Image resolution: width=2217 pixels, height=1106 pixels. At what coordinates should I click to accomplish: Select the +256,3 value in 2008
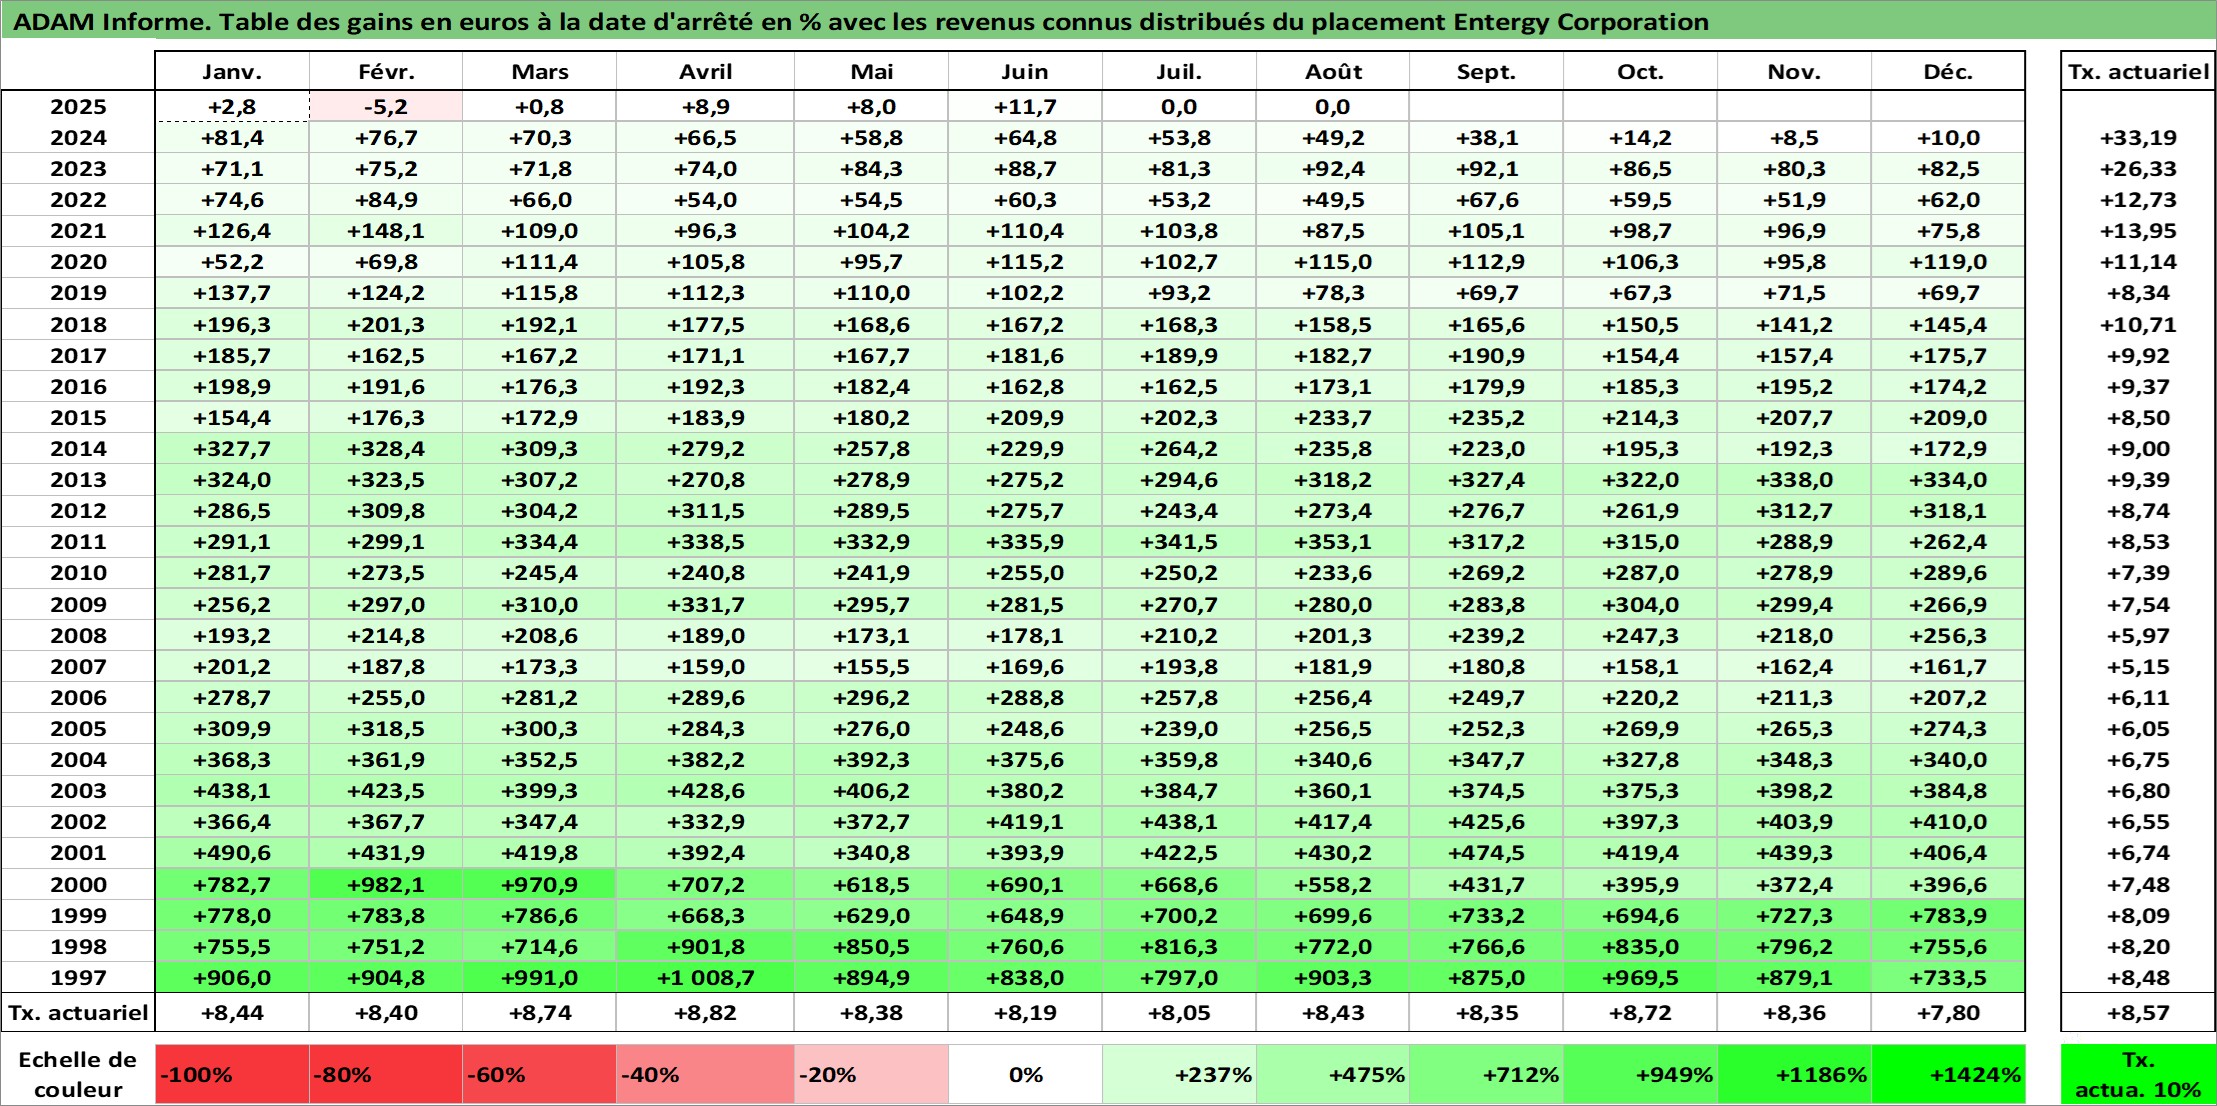[x=1948, y=636]
